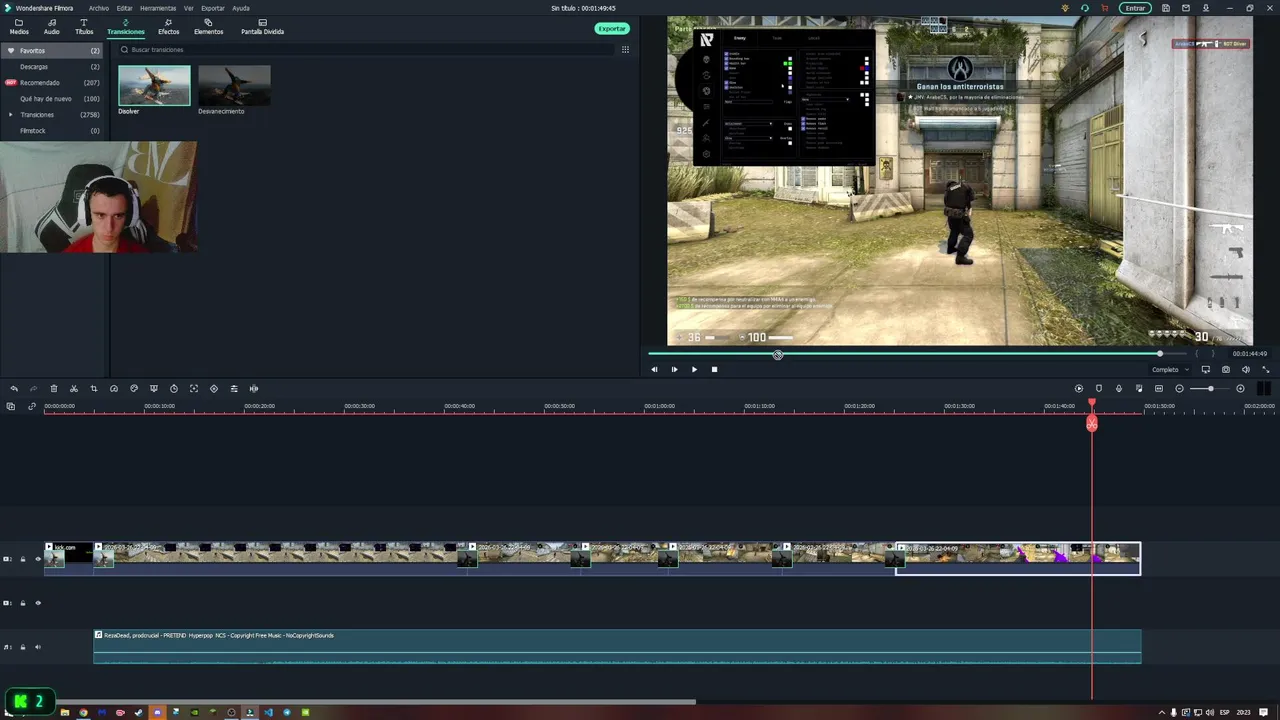Click the preview display monitor icon
This screenshot has width=1280, height=720.
pos(1206,369)
